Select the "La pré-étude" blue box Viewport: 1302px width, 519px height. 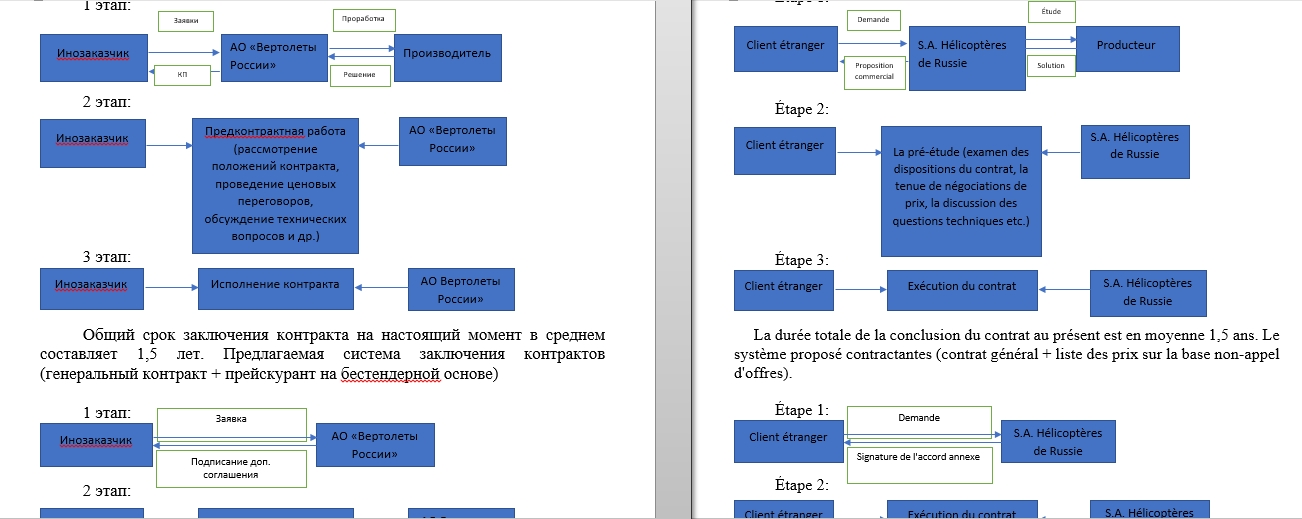point(960,190)
